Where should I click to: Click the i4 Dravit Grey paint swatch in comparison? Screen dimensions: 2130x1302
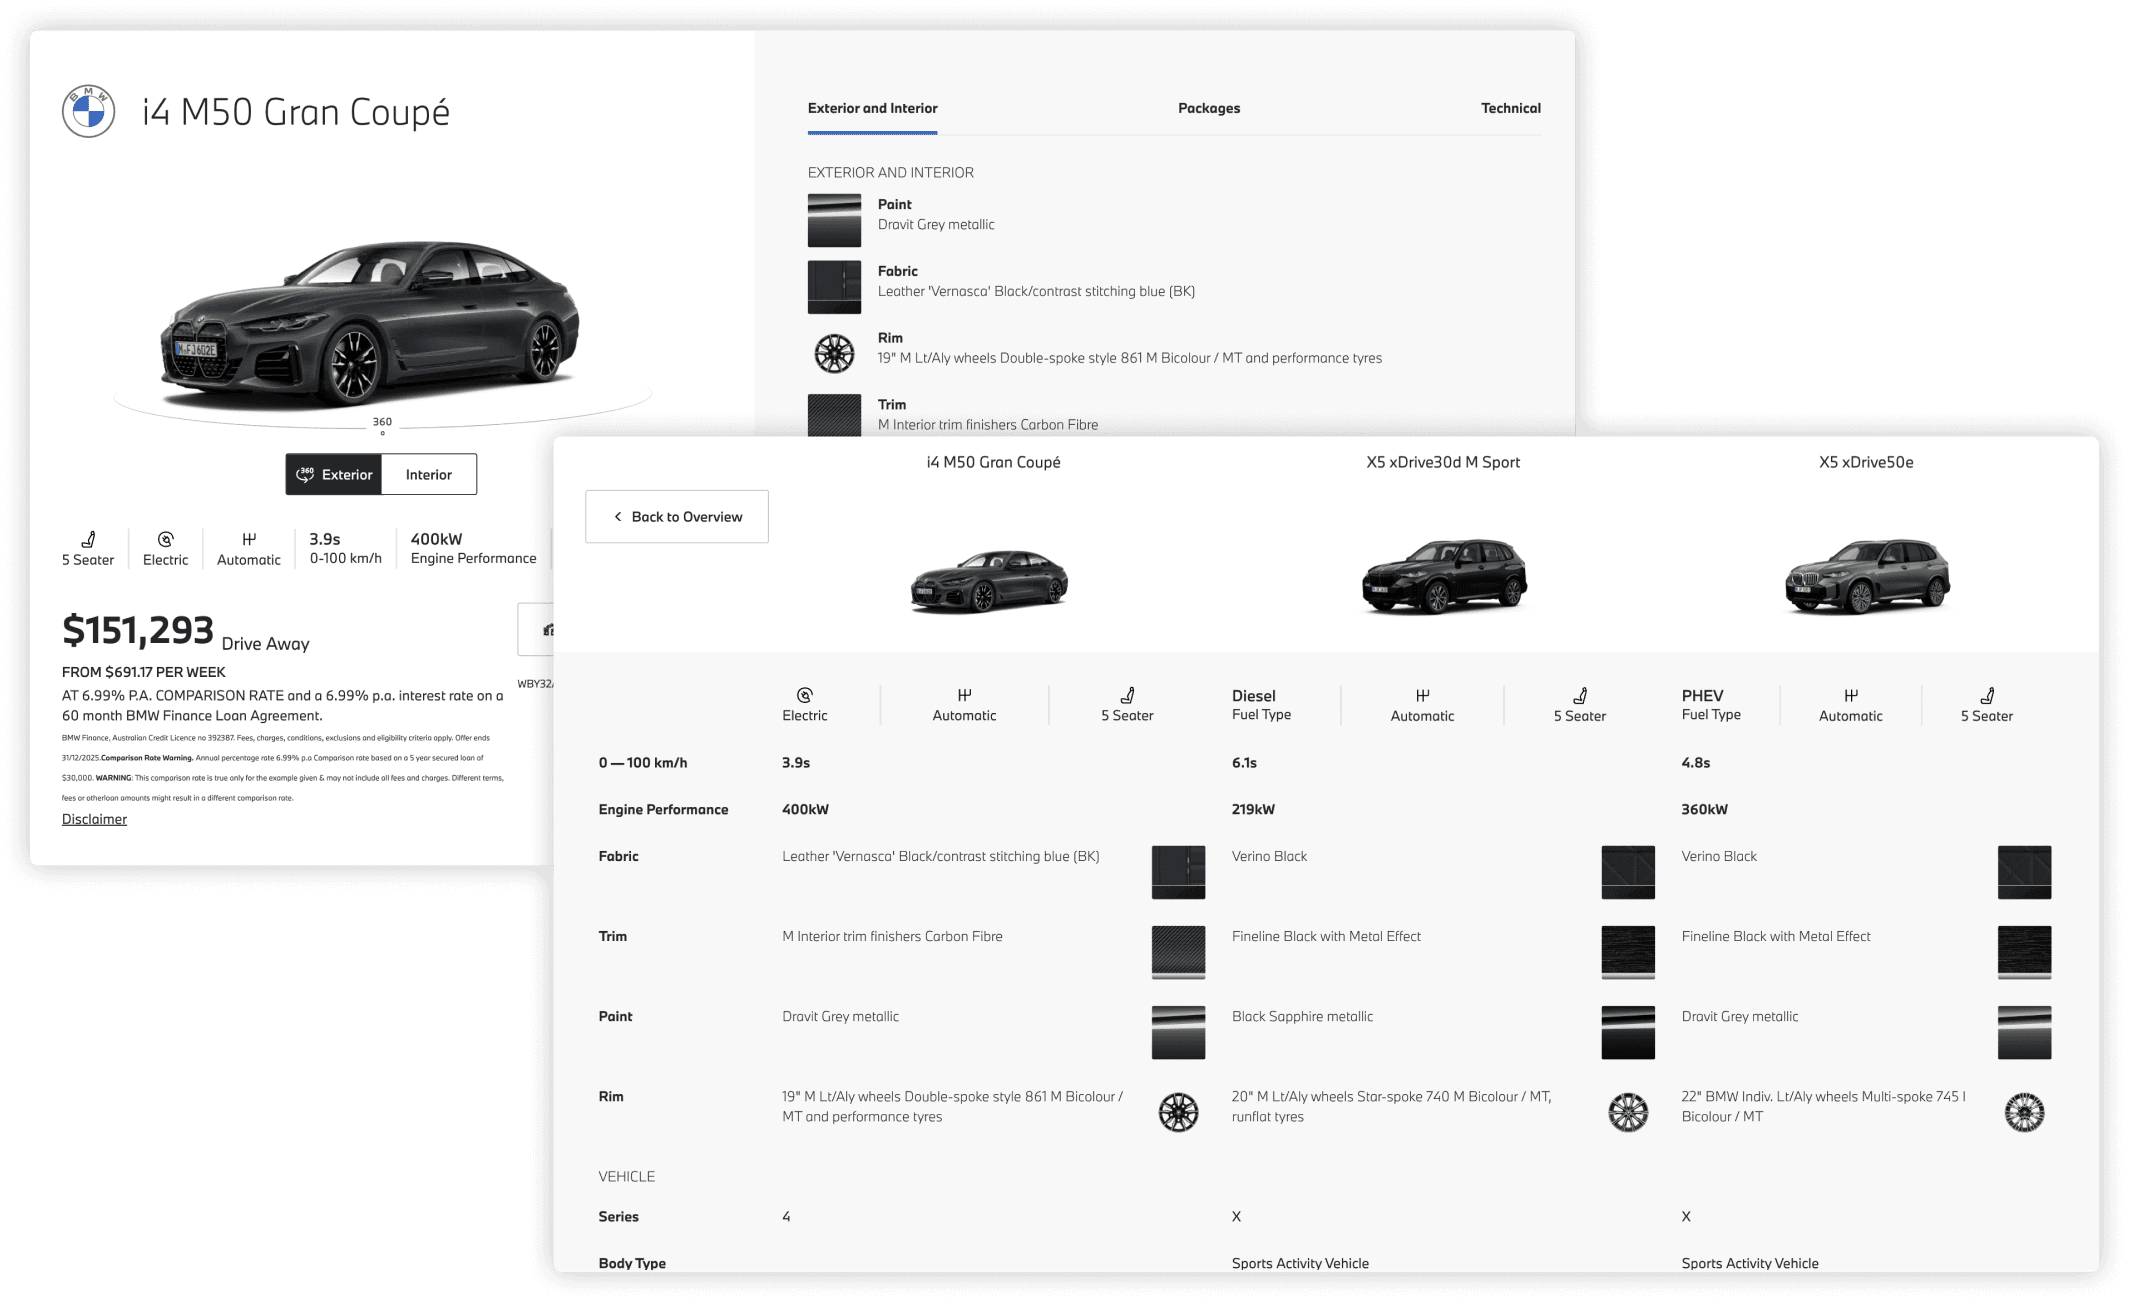1178,1032
